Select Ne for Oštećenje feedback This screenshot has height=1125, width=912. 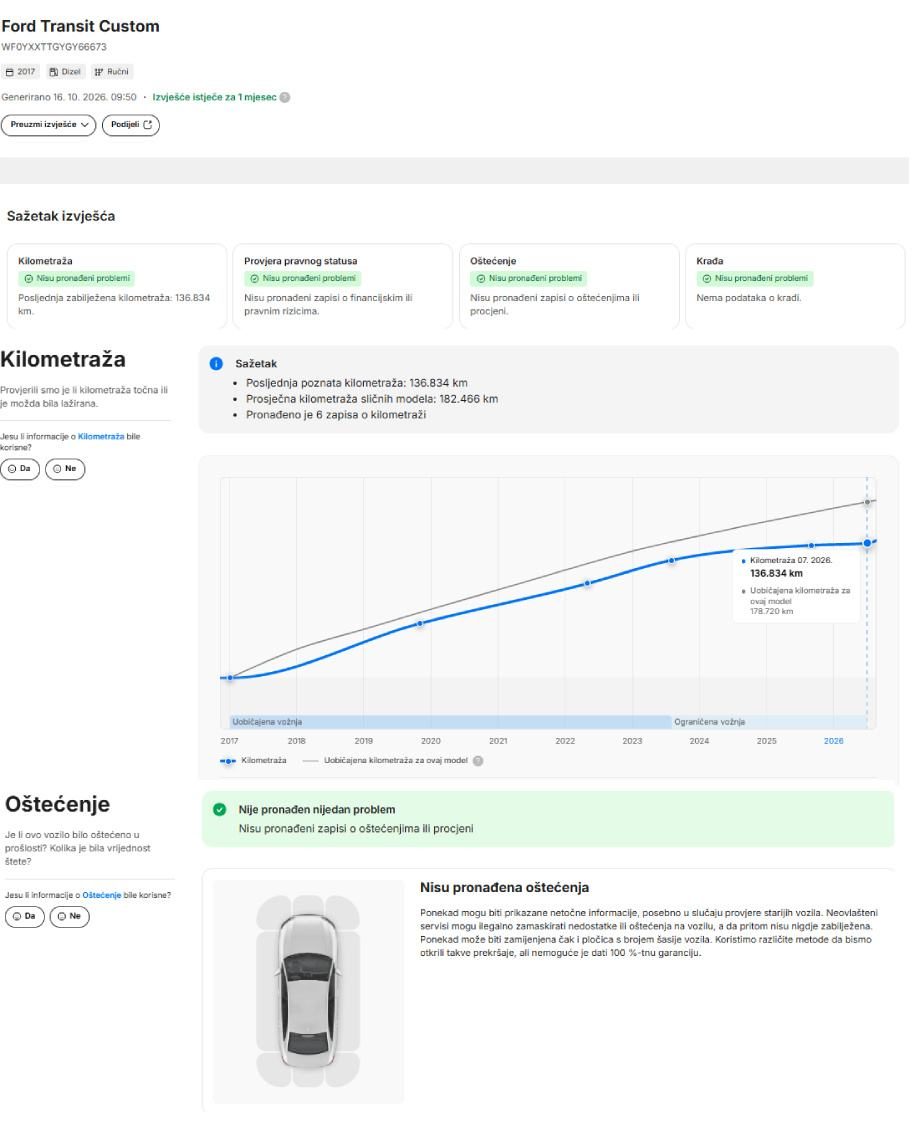[x=70, y=917]
